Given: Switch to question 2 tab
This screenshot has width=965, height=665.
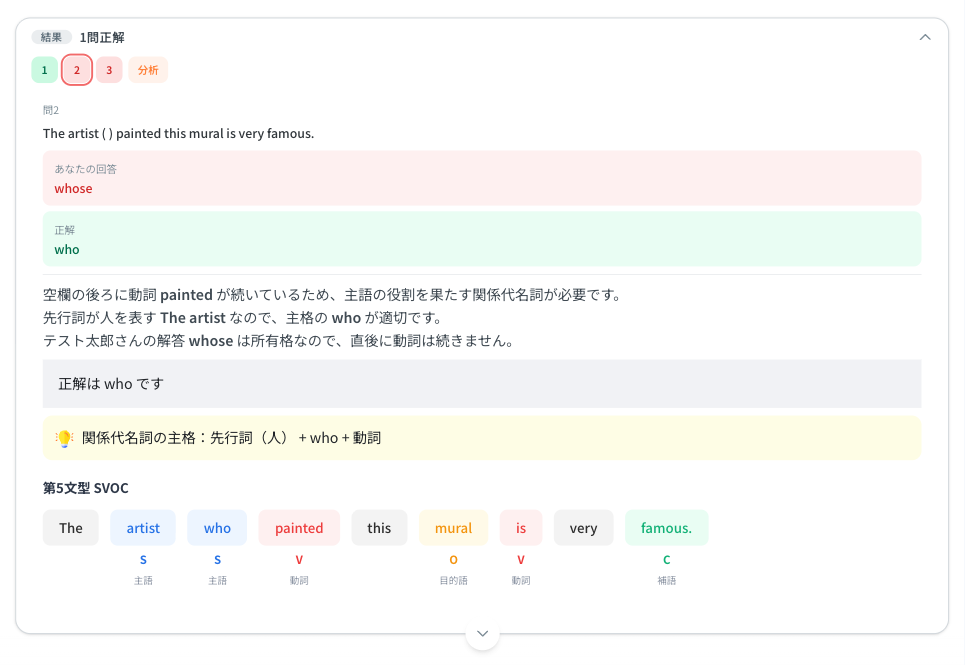Looking at the screenshot, I should (x=76, y=69).
